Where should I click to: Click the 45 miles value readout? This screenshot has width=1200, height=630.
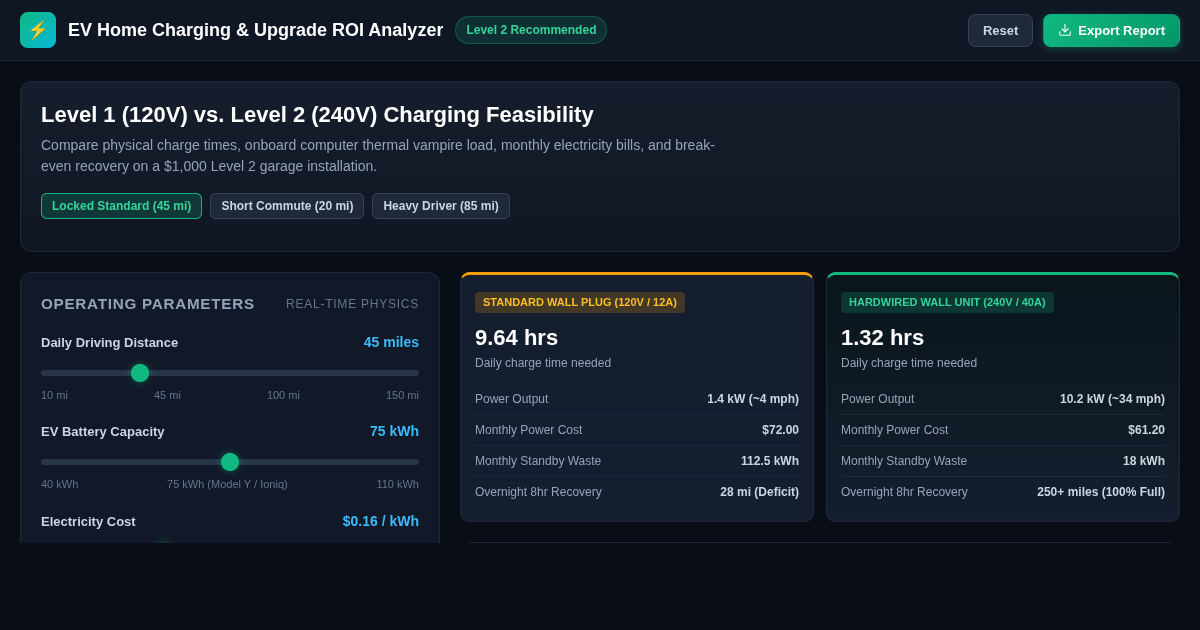391,342
